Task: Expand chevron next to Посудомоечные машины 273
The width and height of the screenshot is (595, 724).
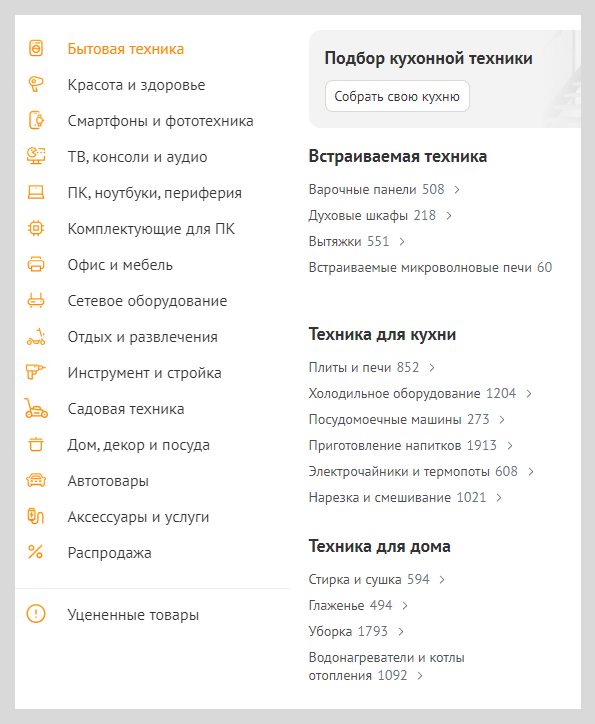Action: click(x=502, y=419)
